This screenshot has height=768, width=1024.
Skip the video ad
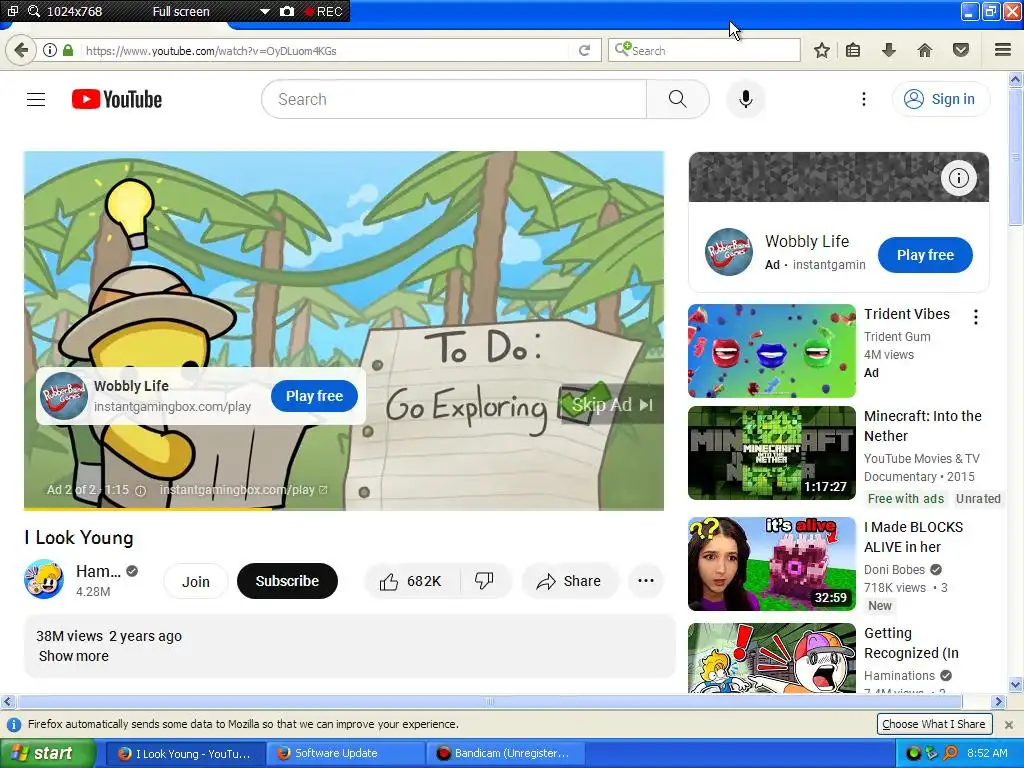pyautogui.click(x=611, y=405)
